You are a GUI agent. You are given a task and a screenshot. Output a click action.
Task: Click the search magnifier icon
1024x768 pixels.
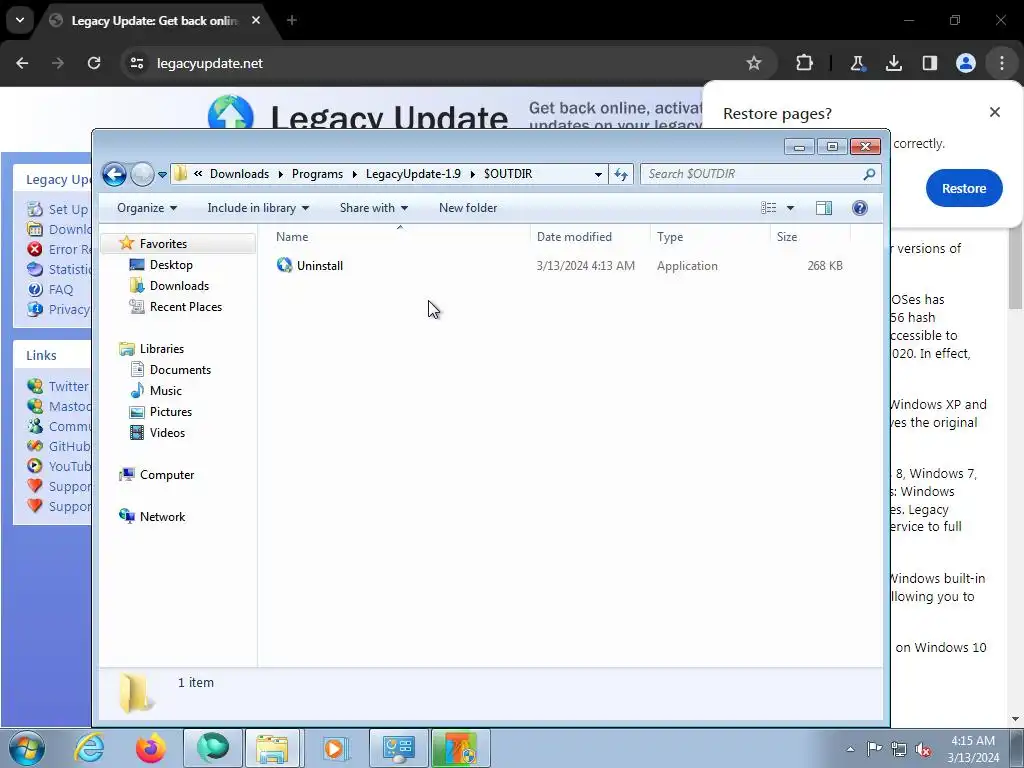[869, 174]
